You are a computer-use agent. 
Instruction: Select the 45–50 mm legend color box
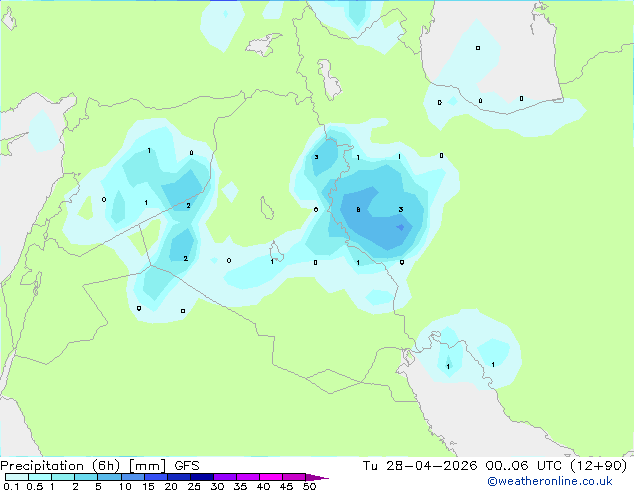click(x=294, y=477)
